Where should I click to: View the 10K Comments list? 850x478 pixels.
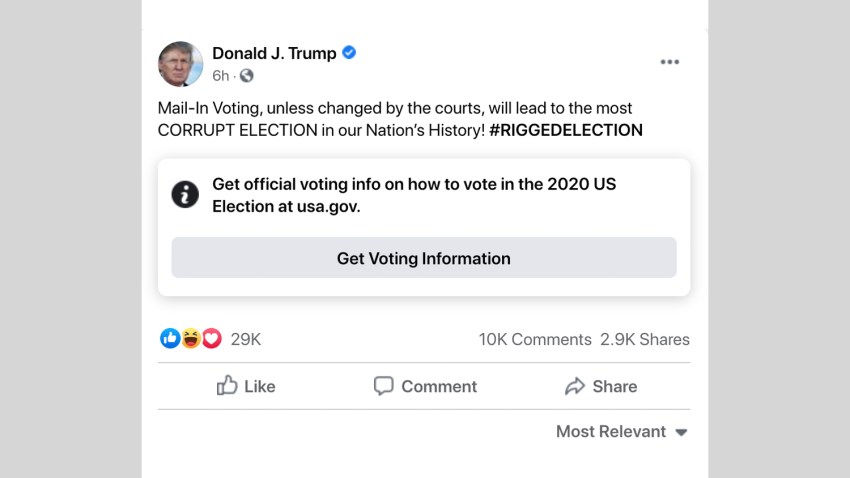(534, 340)
